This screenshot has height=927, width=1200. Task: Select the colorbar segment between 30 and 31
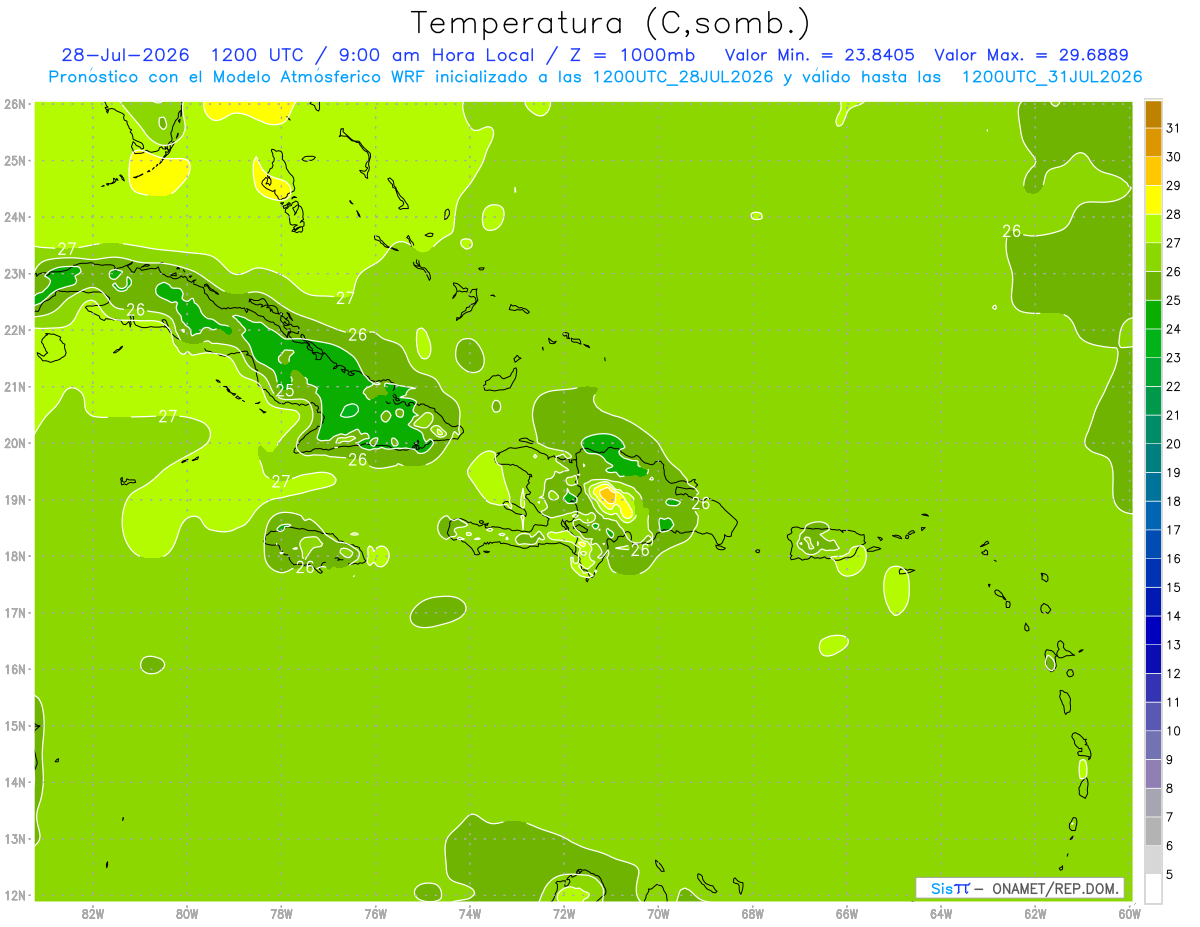pos(1153,142)
